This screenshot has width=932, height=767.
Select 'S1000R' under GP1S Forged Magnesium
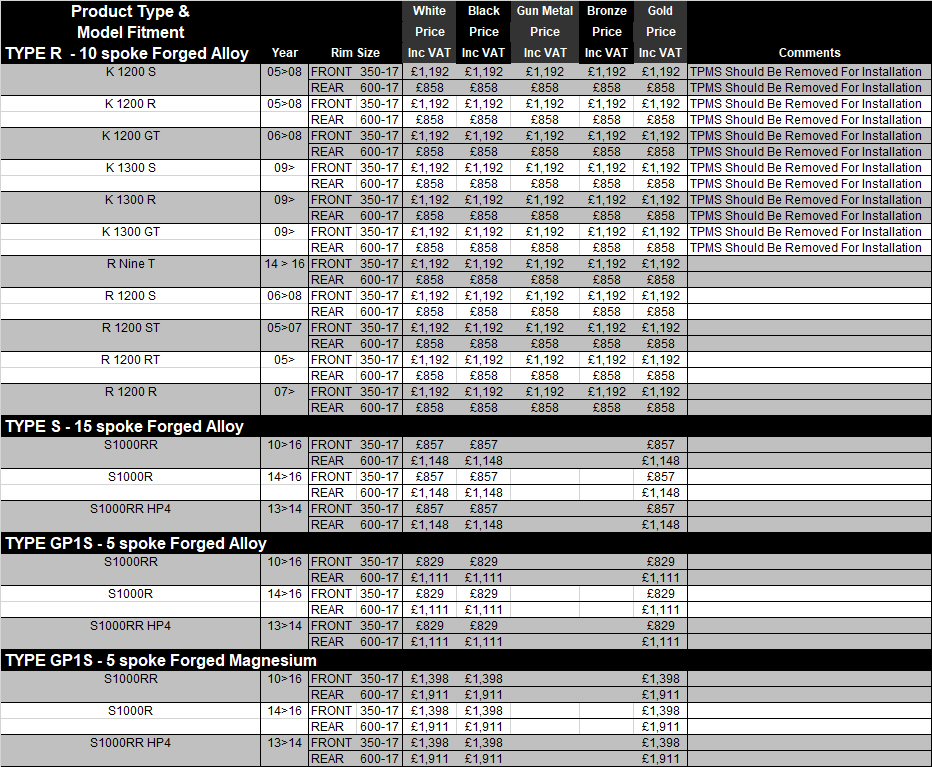[x=130, y=712]
